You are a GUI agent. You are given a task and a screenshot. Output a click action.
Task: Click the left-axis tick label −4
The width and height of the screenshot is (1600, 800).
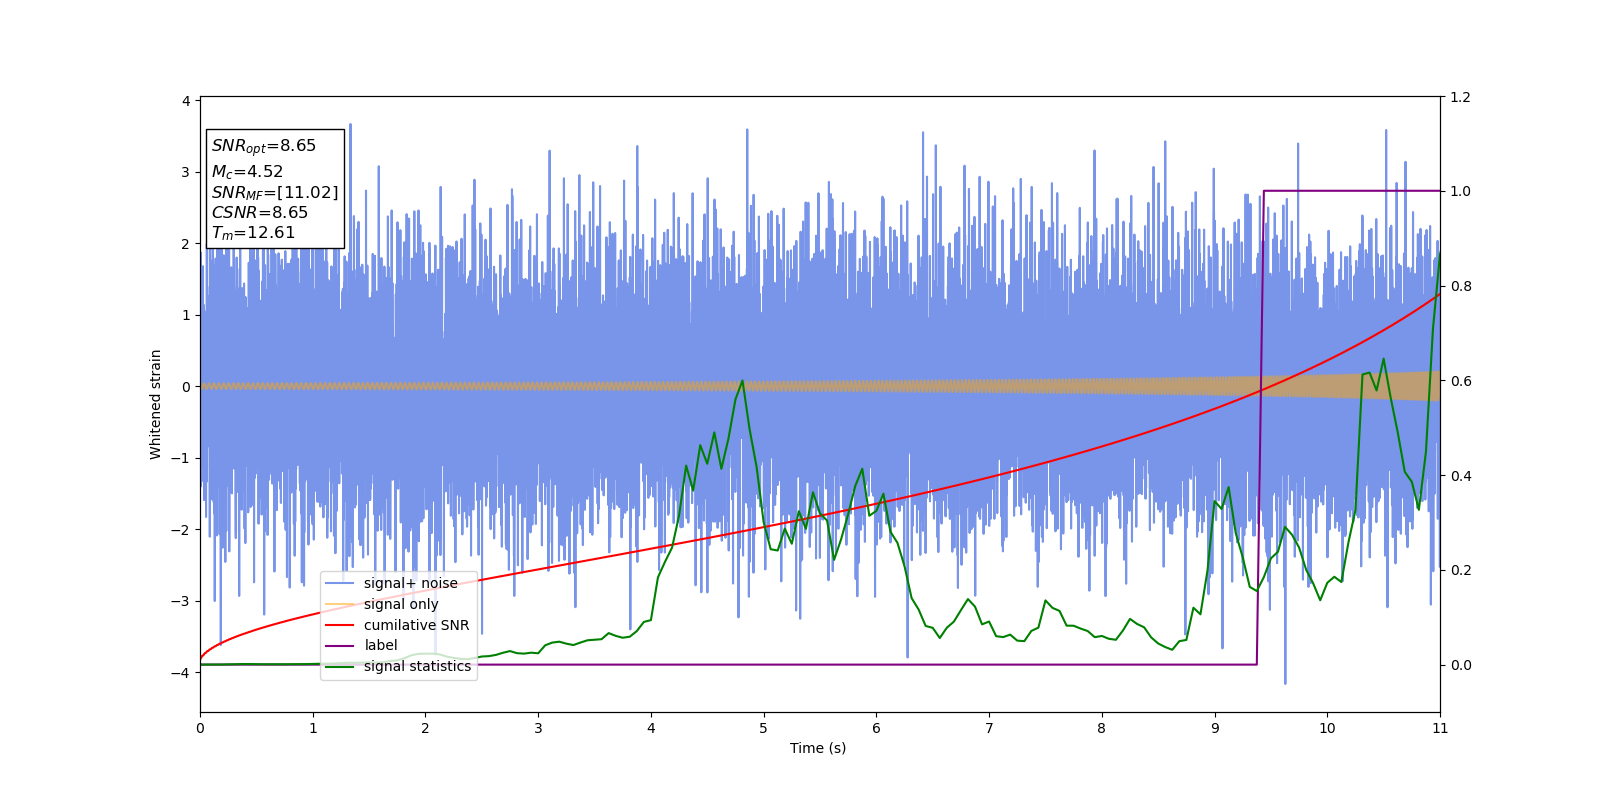(182, 673)
